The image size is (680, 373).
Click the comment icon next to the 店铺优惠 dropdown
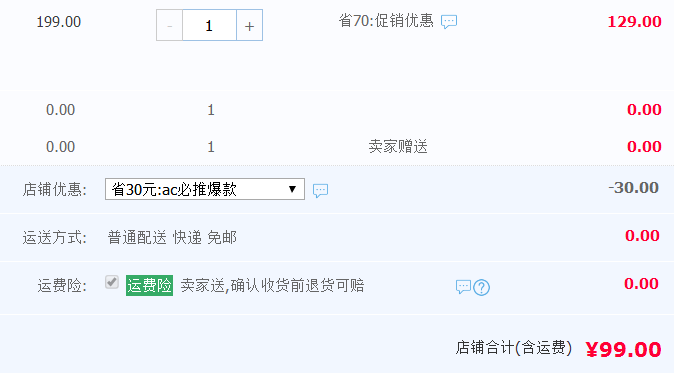(x=320, y=190)
